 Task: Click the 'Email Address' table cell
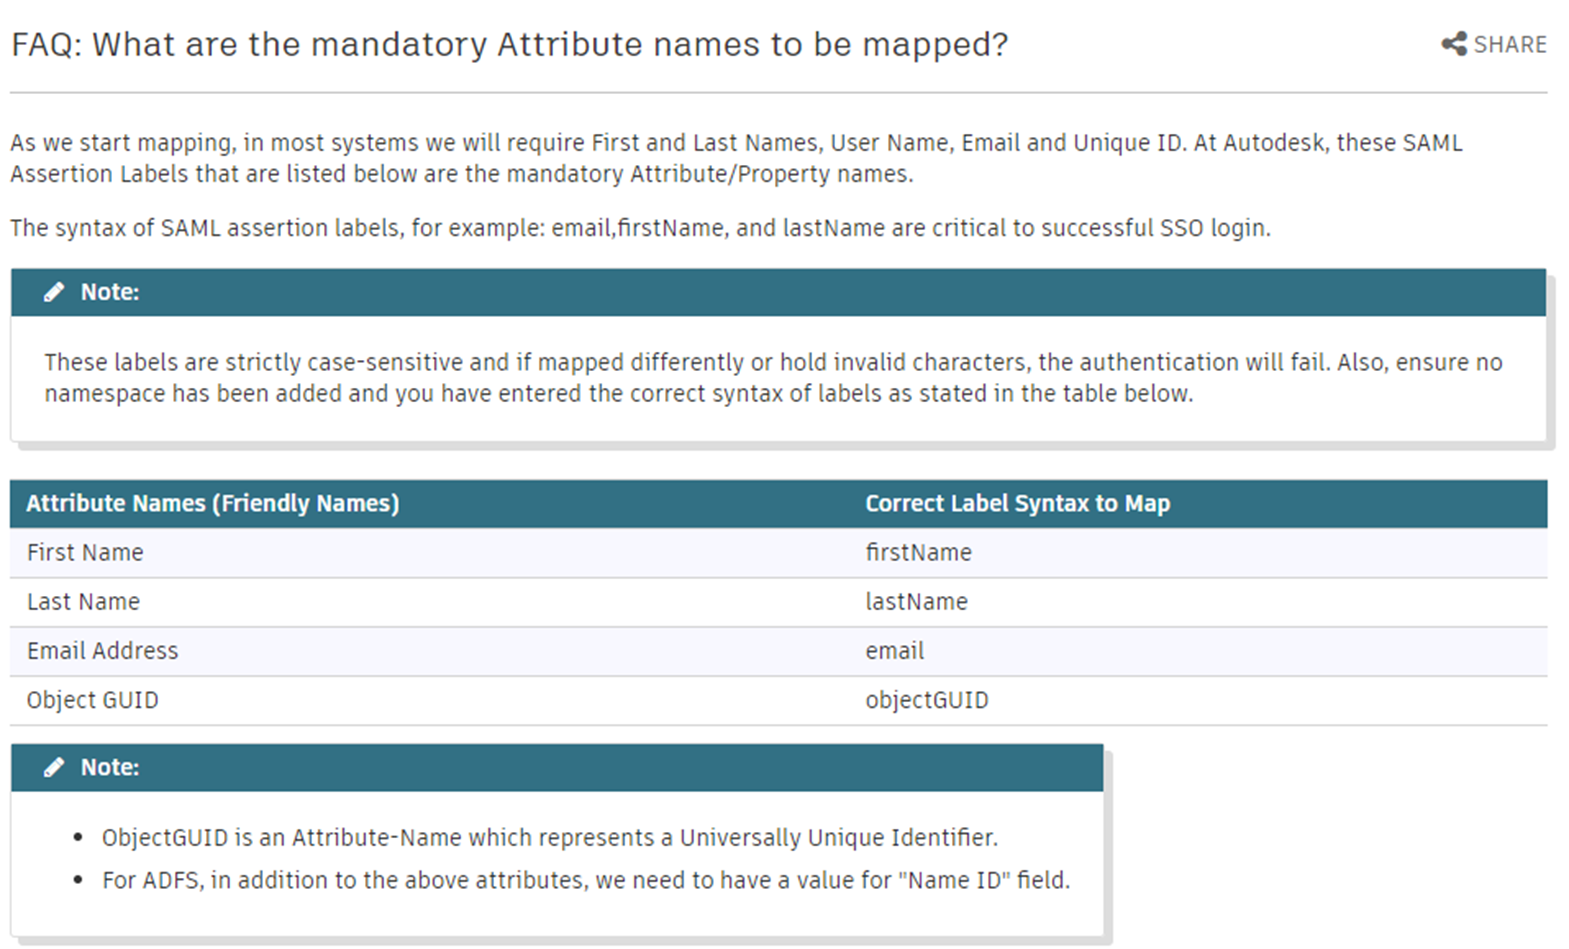point(102,651)
